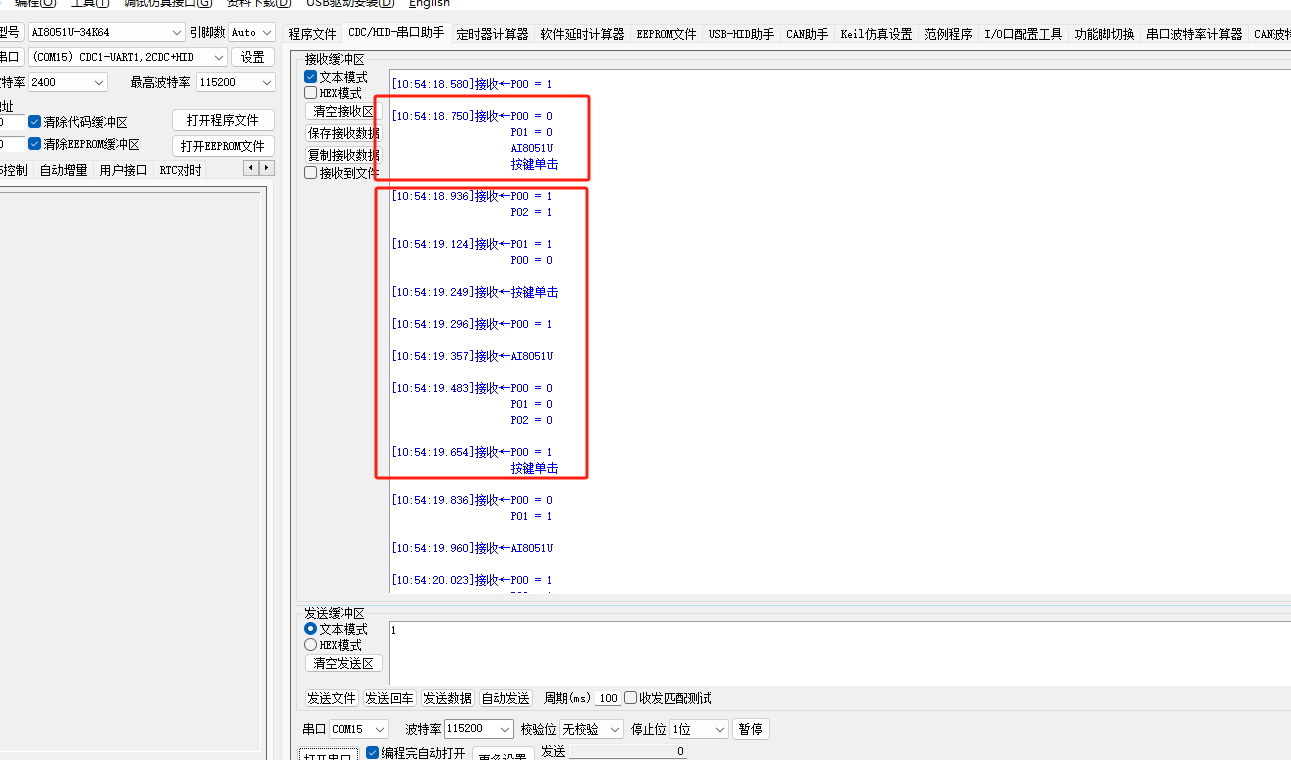Click the 打开程序文件 button
This screenshot has width=1291, height=760.
click(223, 120)
